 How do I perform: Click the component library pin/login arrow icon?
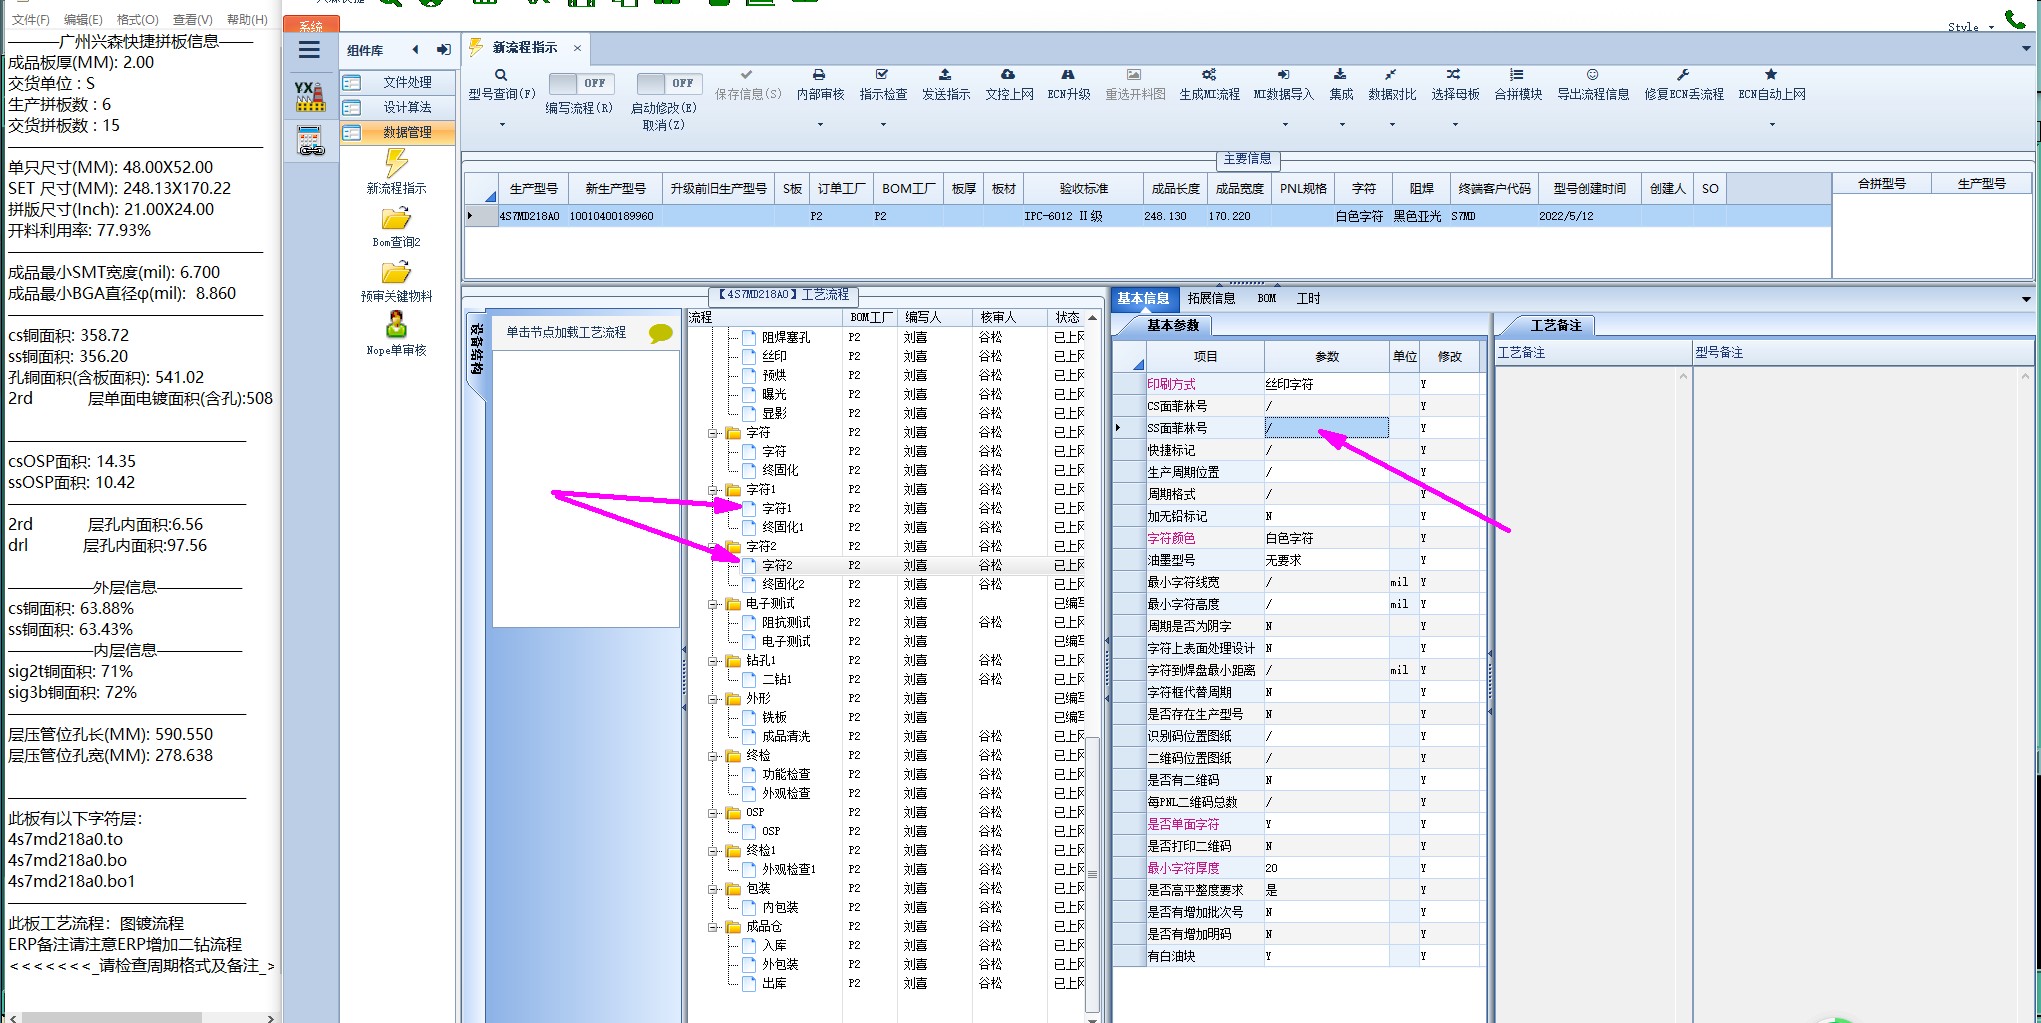(443, 50)
